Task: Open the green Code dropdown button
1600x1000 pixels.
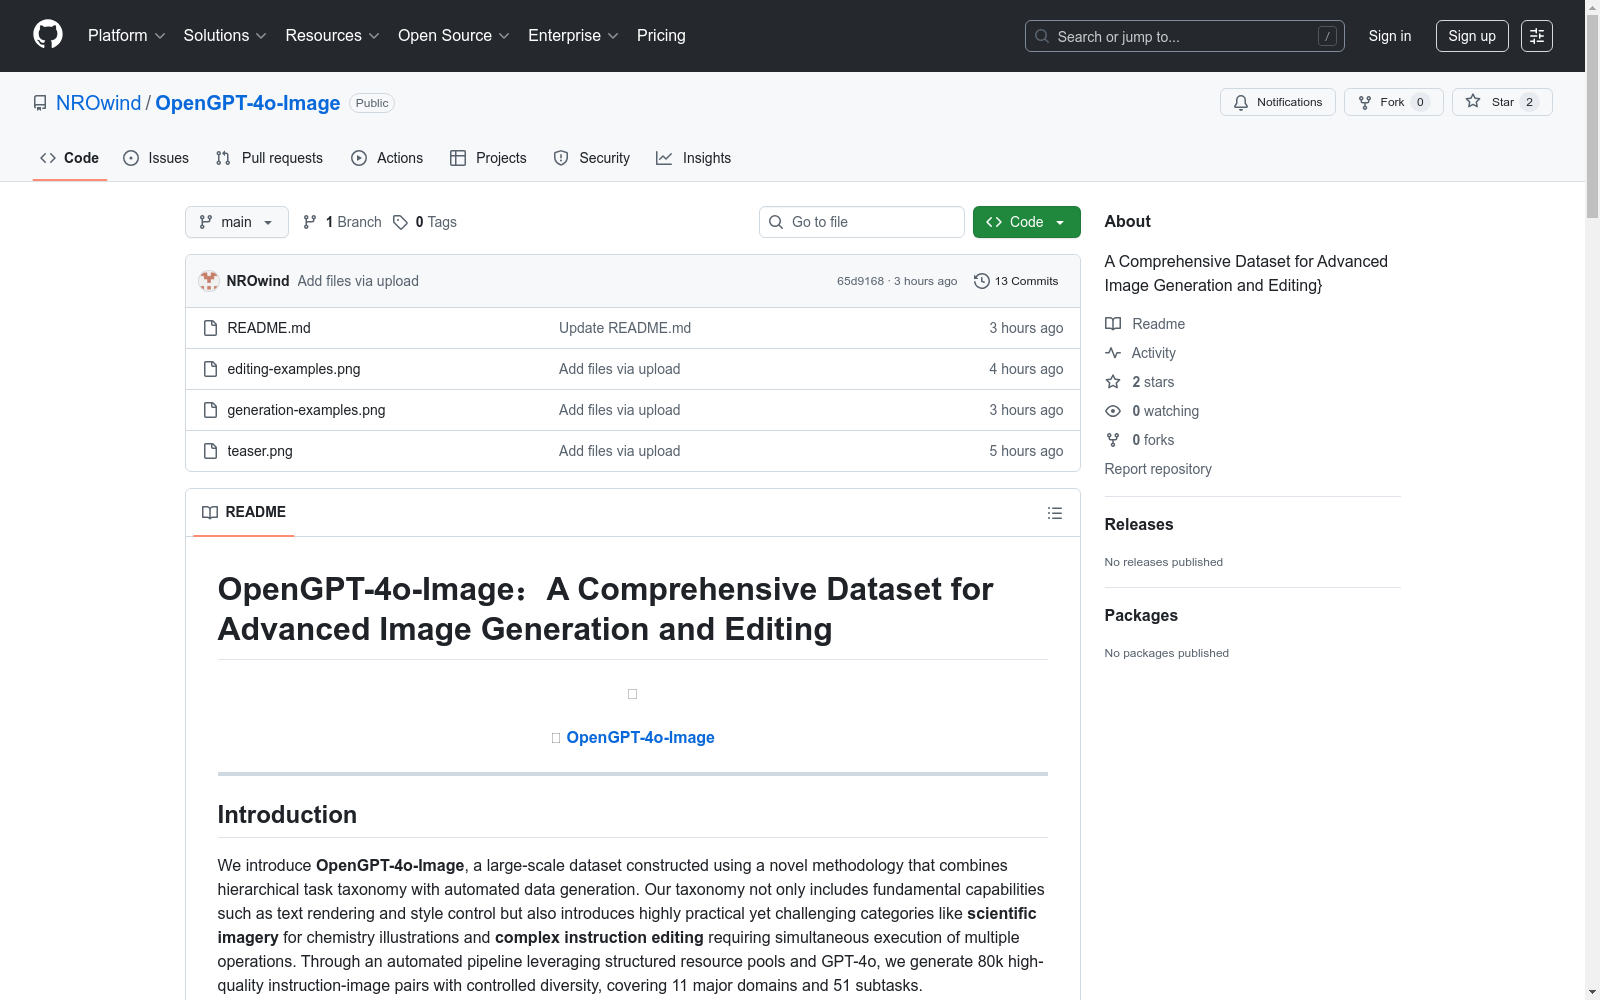Action: point(1027,222)
